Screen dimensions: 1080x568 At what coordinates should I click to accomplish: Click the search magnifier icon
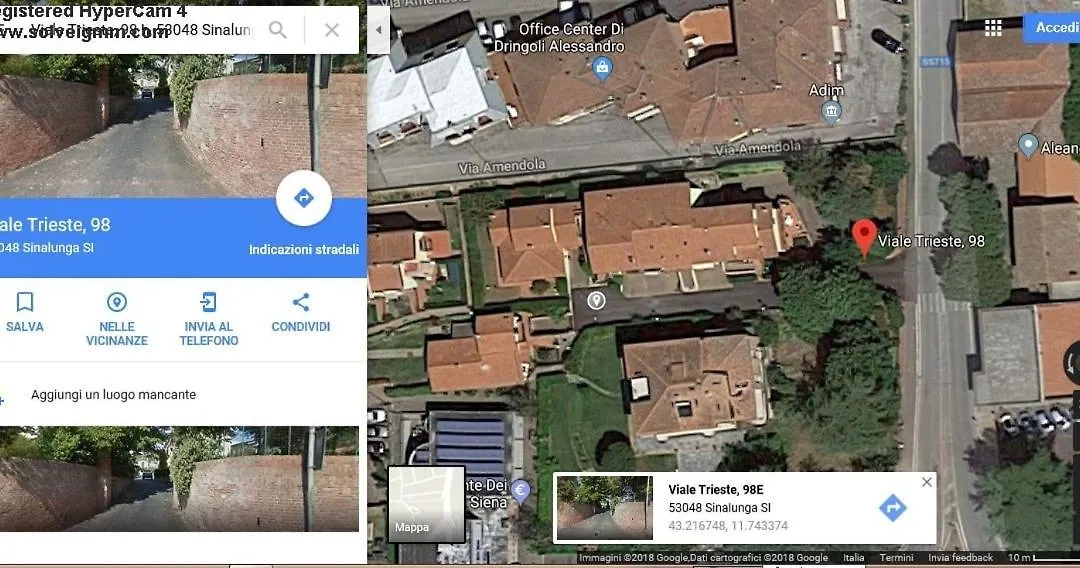pyautogui.click(x=278, y=30)
